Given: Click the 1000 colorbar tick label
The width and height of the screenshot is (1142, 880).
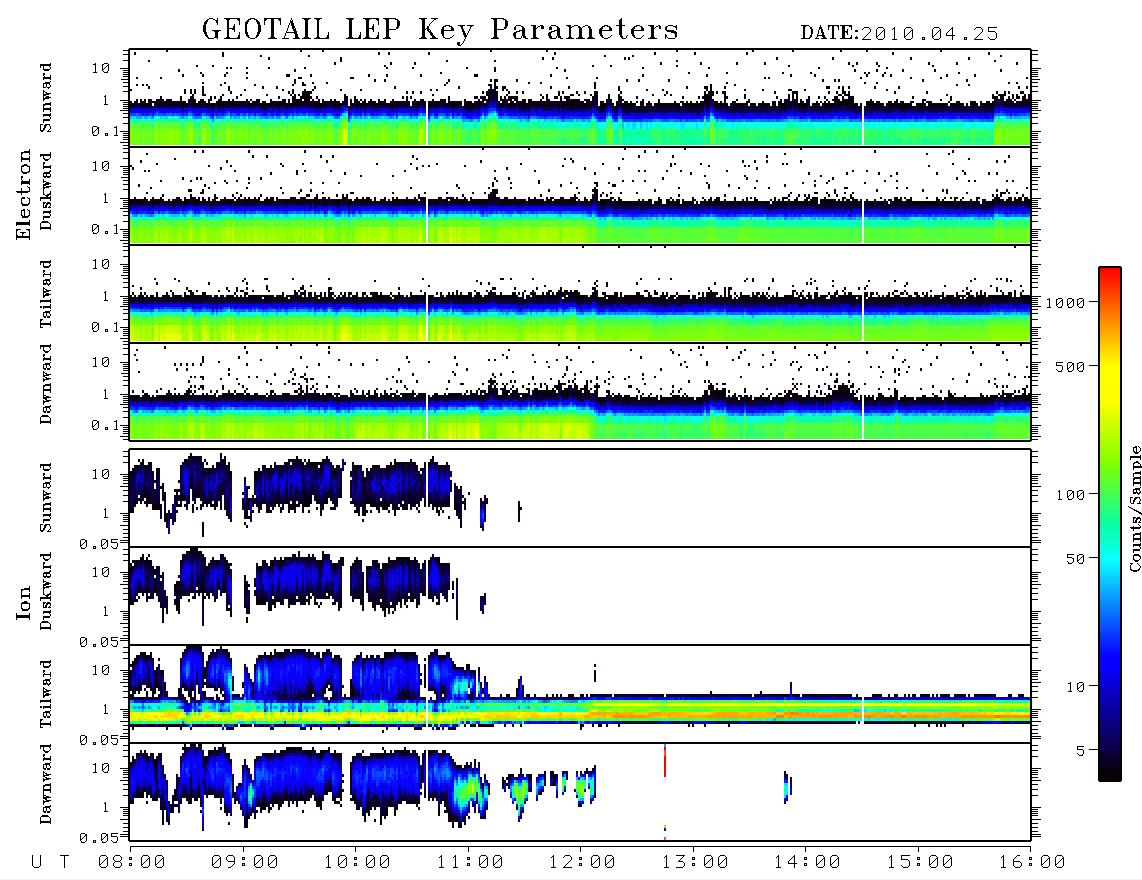Looking at the screenshot, I should 1065,302.
